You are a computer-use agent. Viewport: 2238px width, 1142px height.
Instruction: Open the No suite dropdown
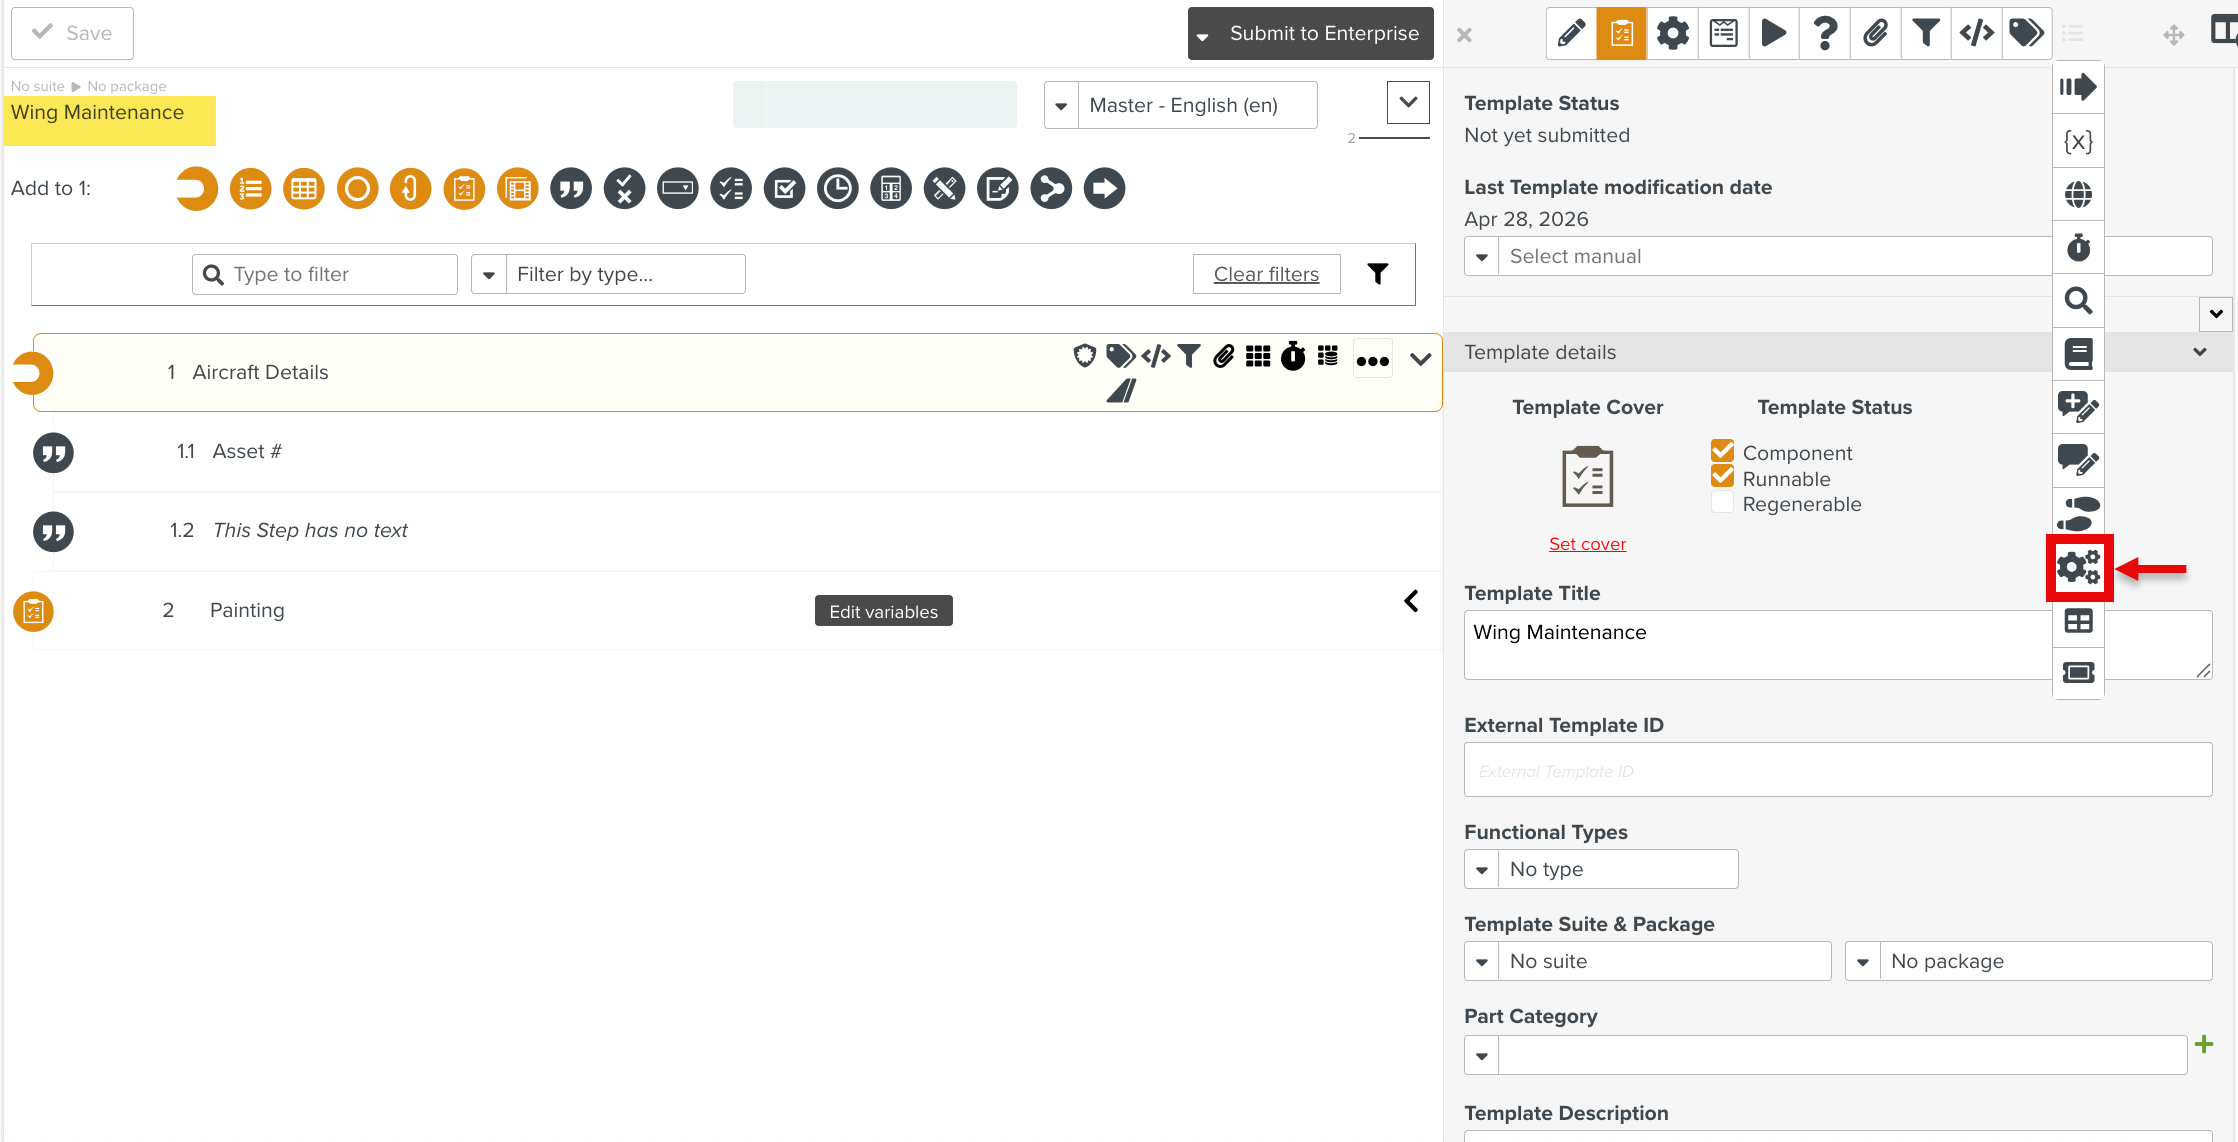tap(1648, 961)
